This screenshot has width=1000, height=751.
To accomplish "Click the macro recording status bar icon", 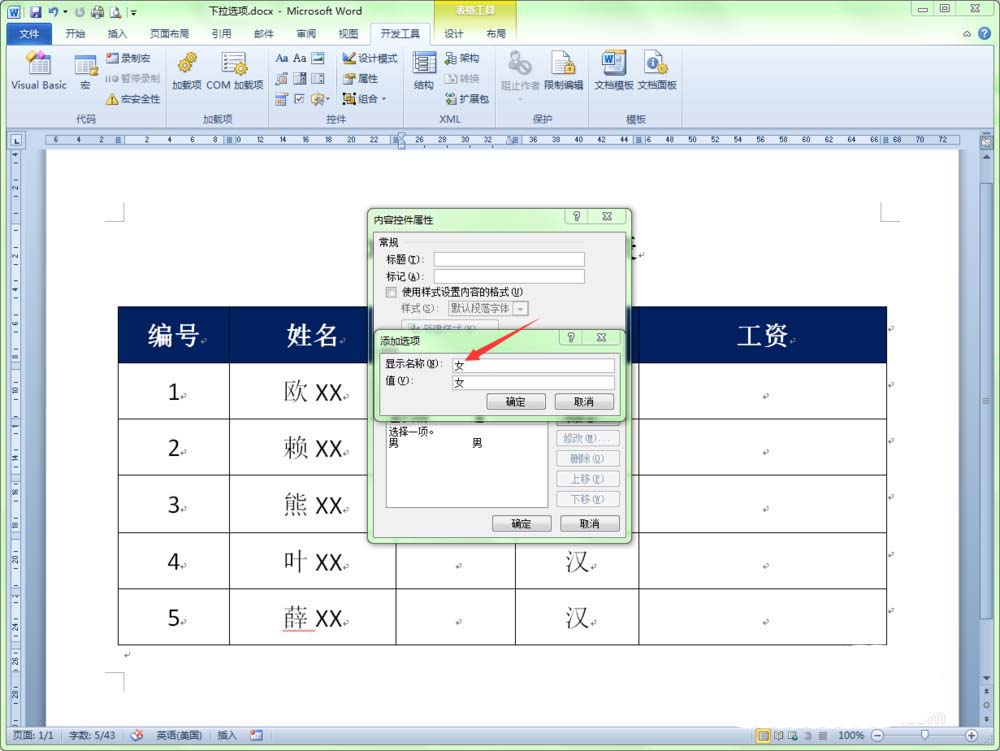I will pyautogui.click(x=256, y=735).
